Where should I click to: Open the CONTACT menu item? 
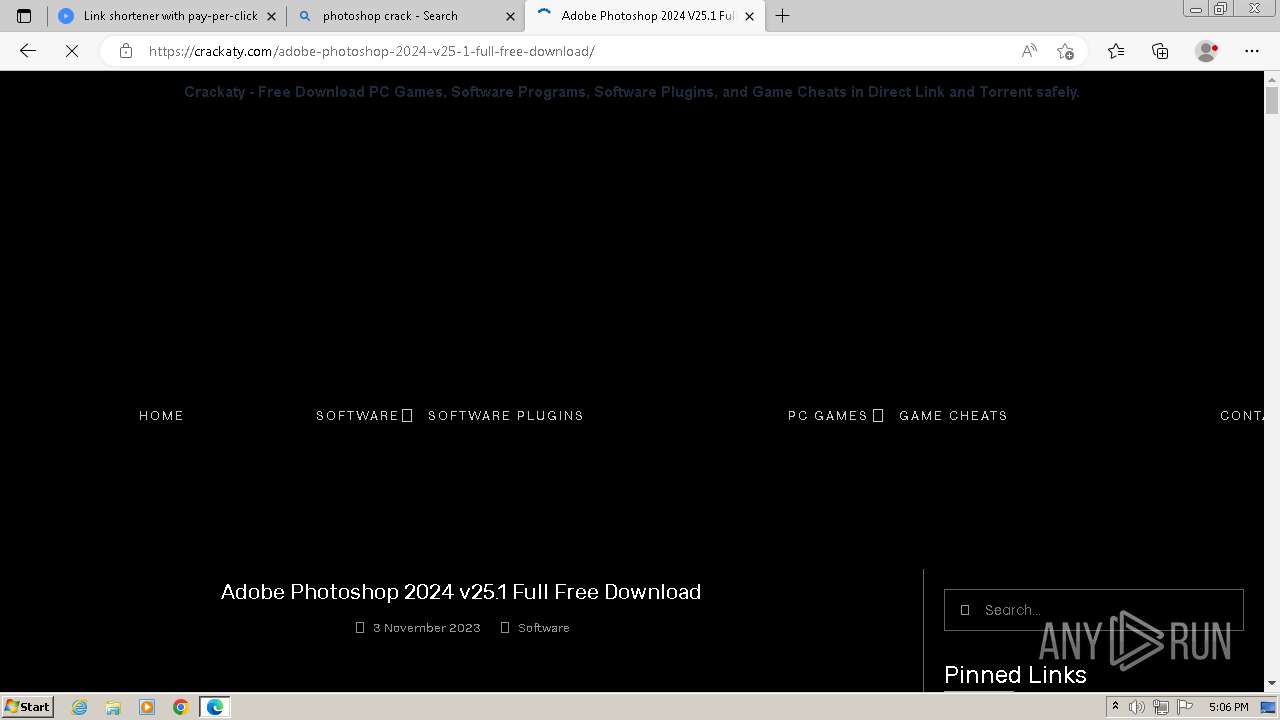1242,415
